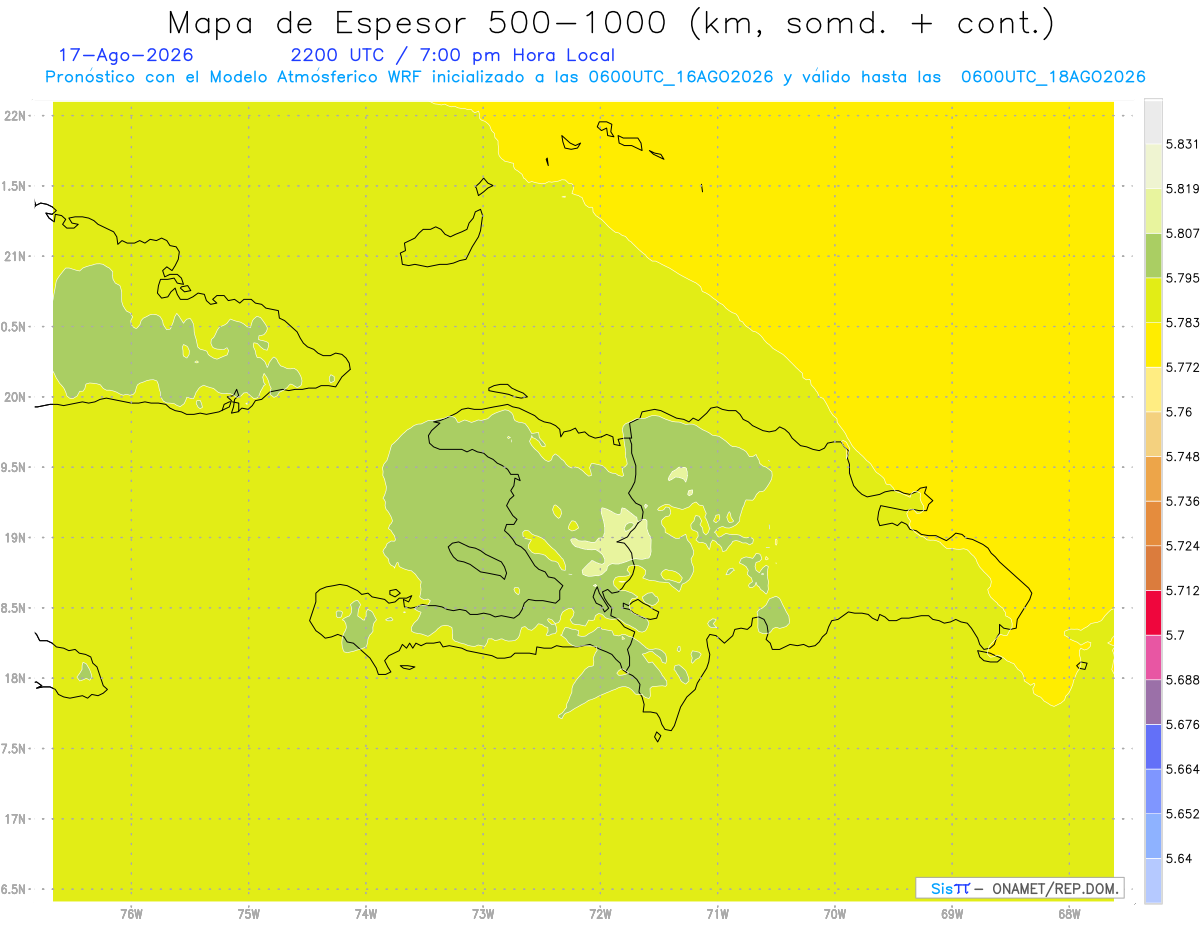Click the 18N latitude label
The height and width of the screenshot is (927, 1200).
click(x=17, y=679)
